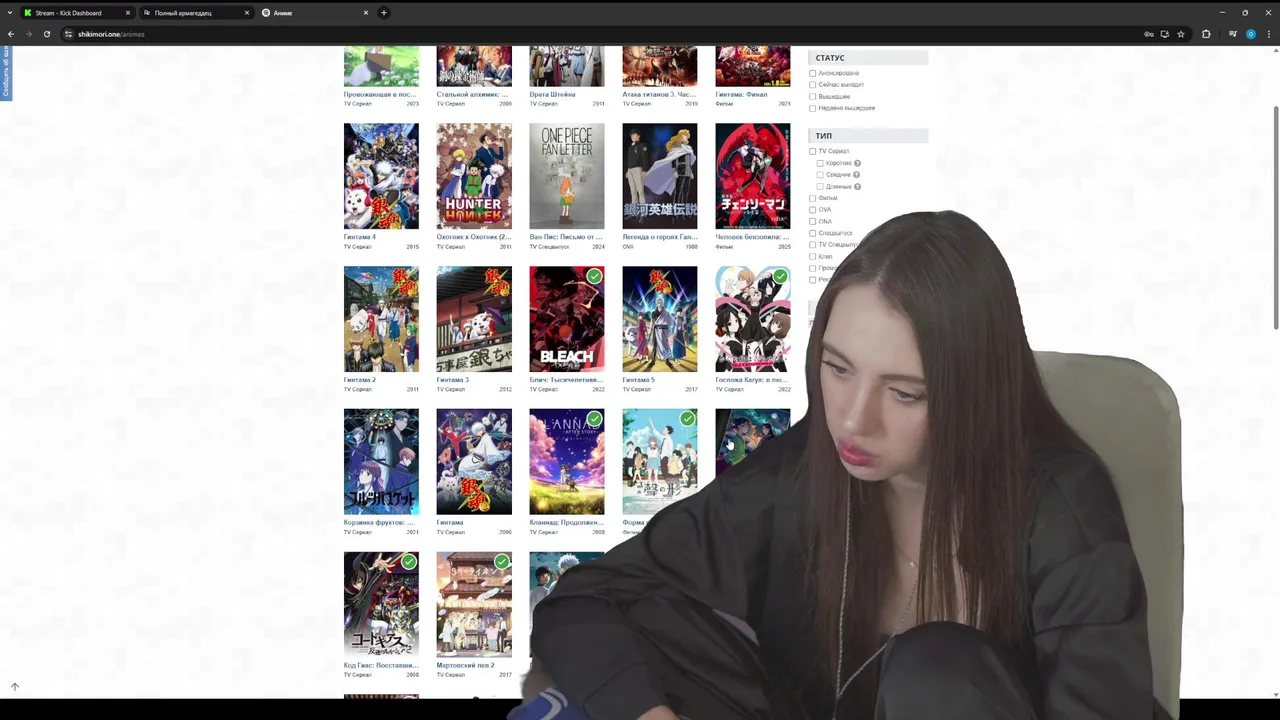Close the Полный армагеддец tab
The image size is (1280, 720).
[247, 13]
